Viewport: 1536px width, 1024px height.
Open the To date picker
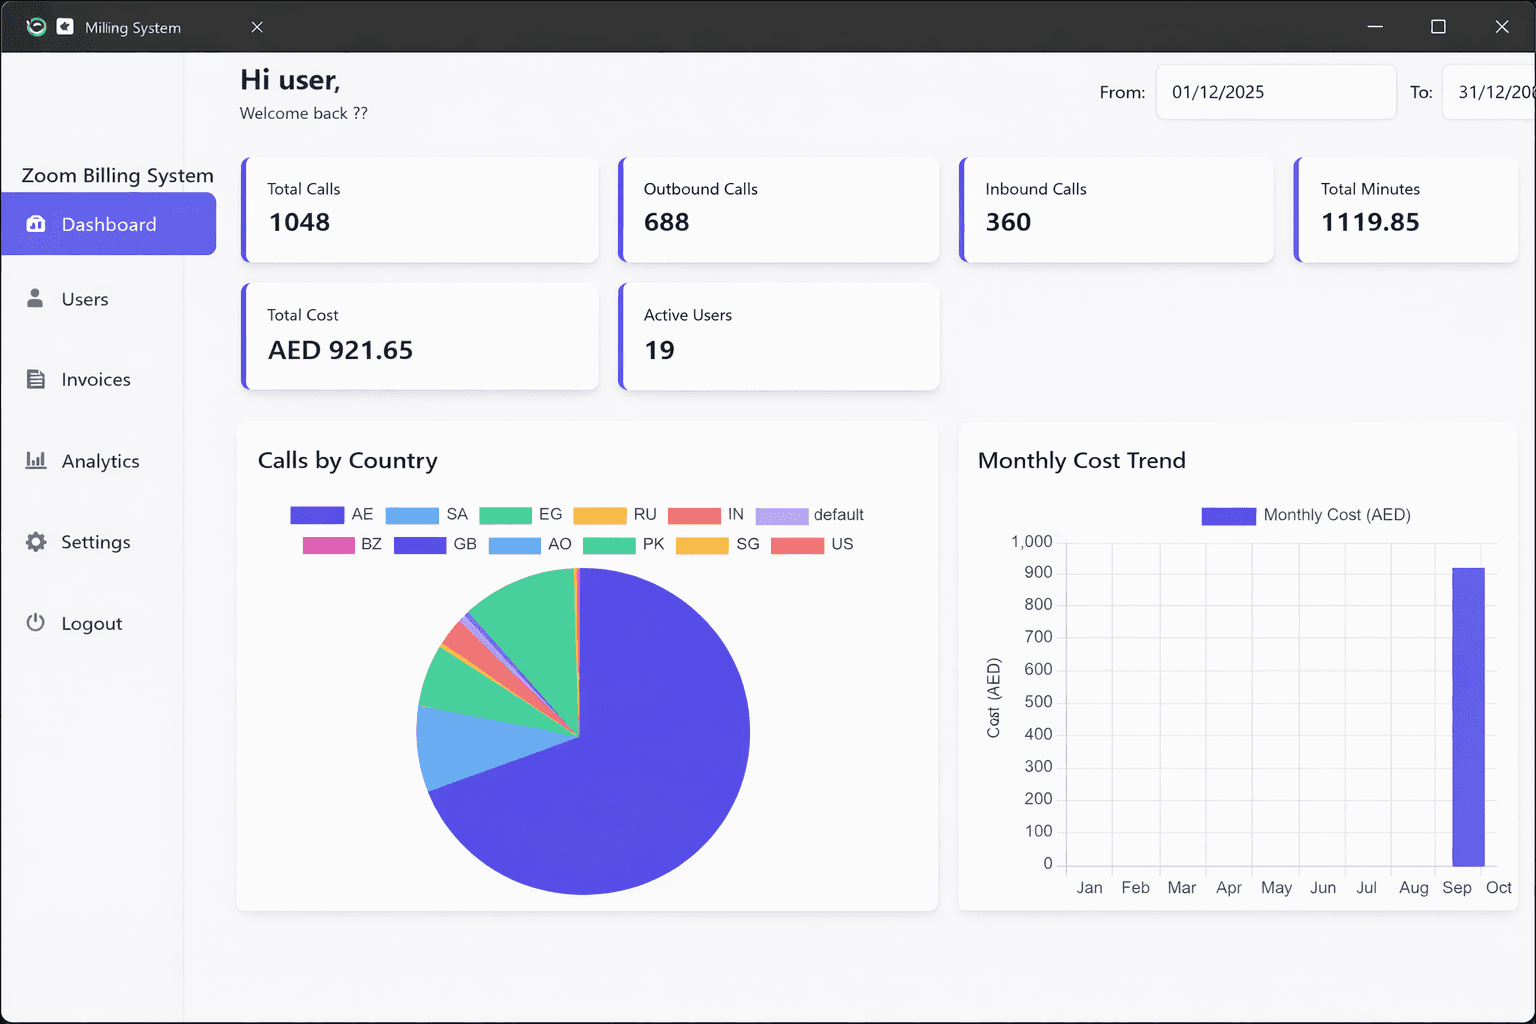(x=1490, y=91)
